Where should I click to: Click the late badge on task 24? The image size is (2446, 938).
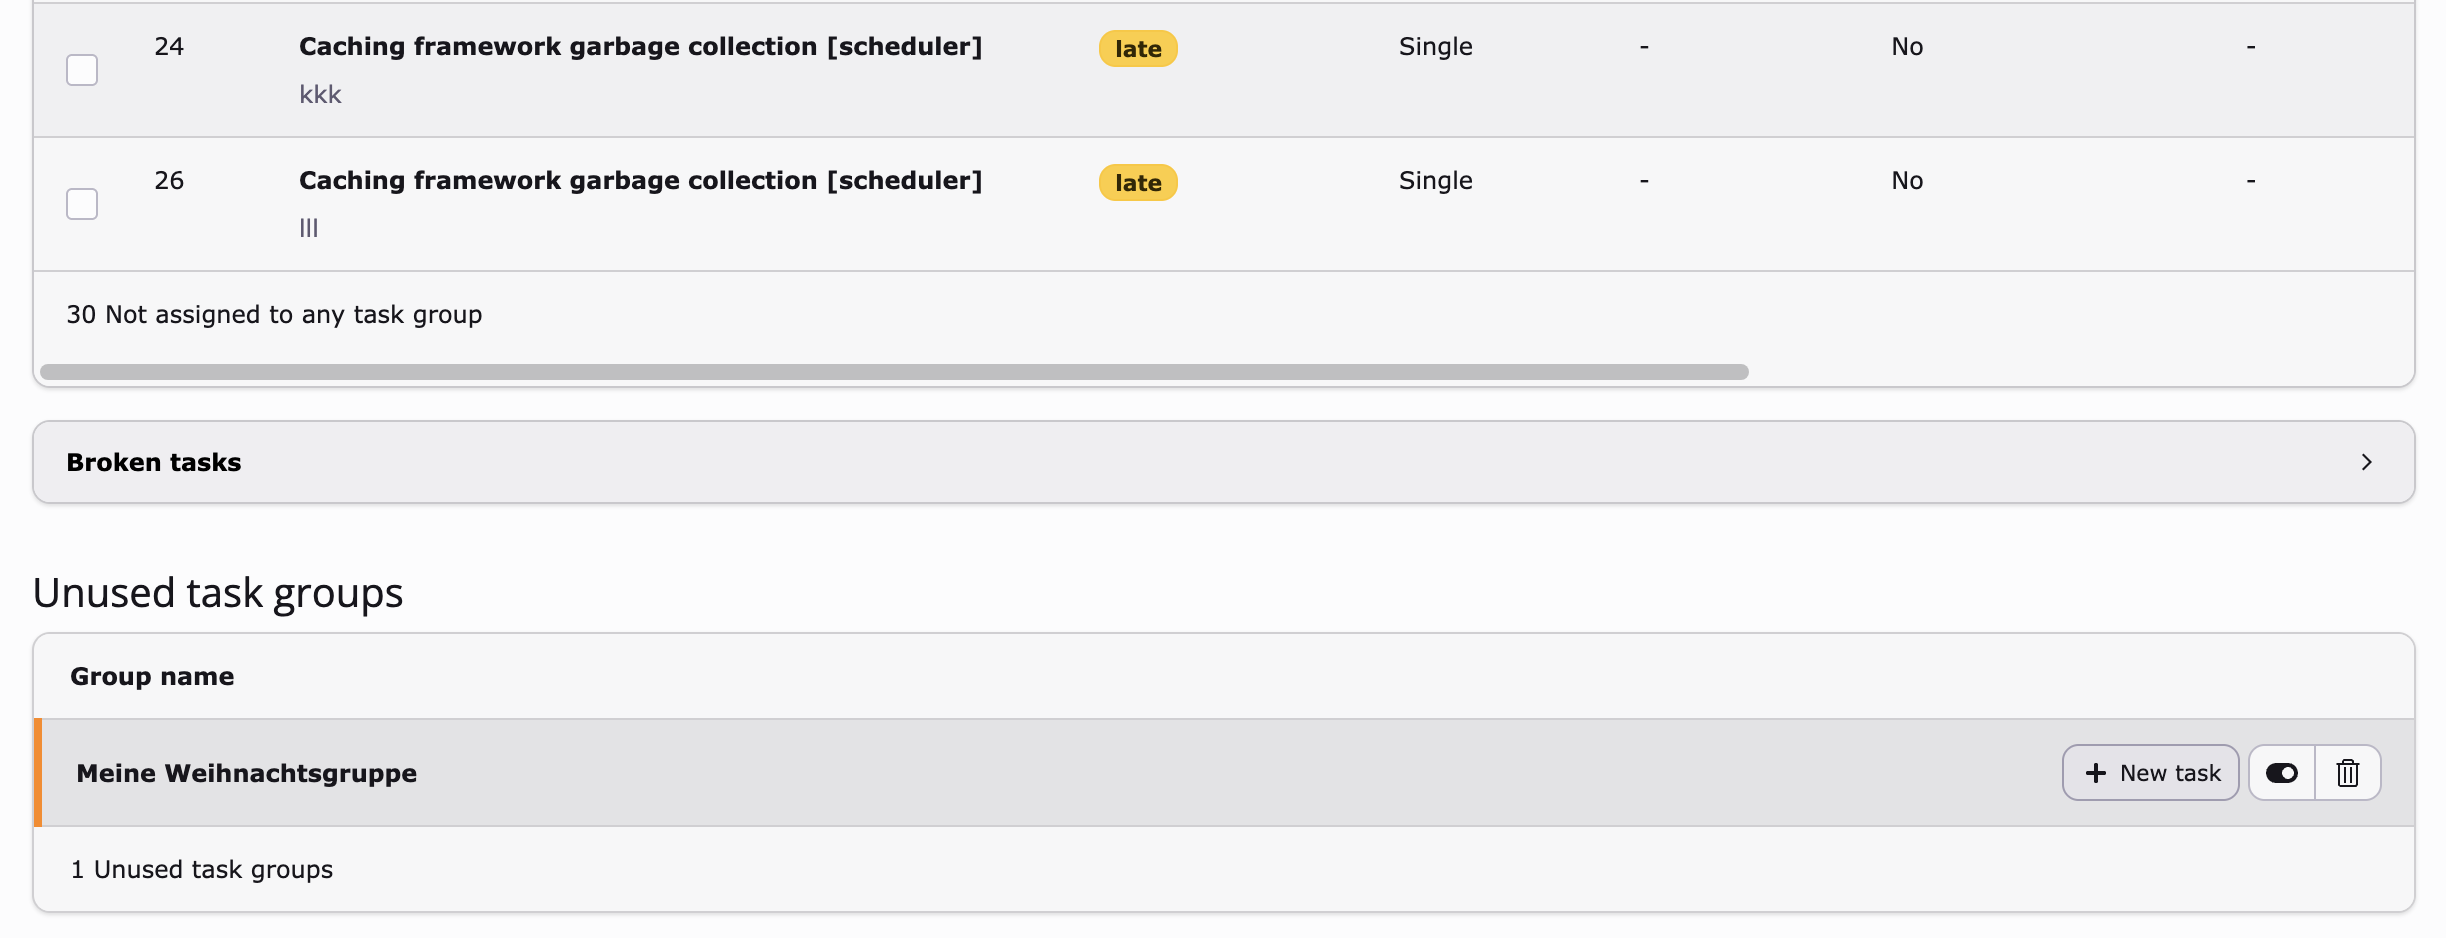coord(1138,49)
